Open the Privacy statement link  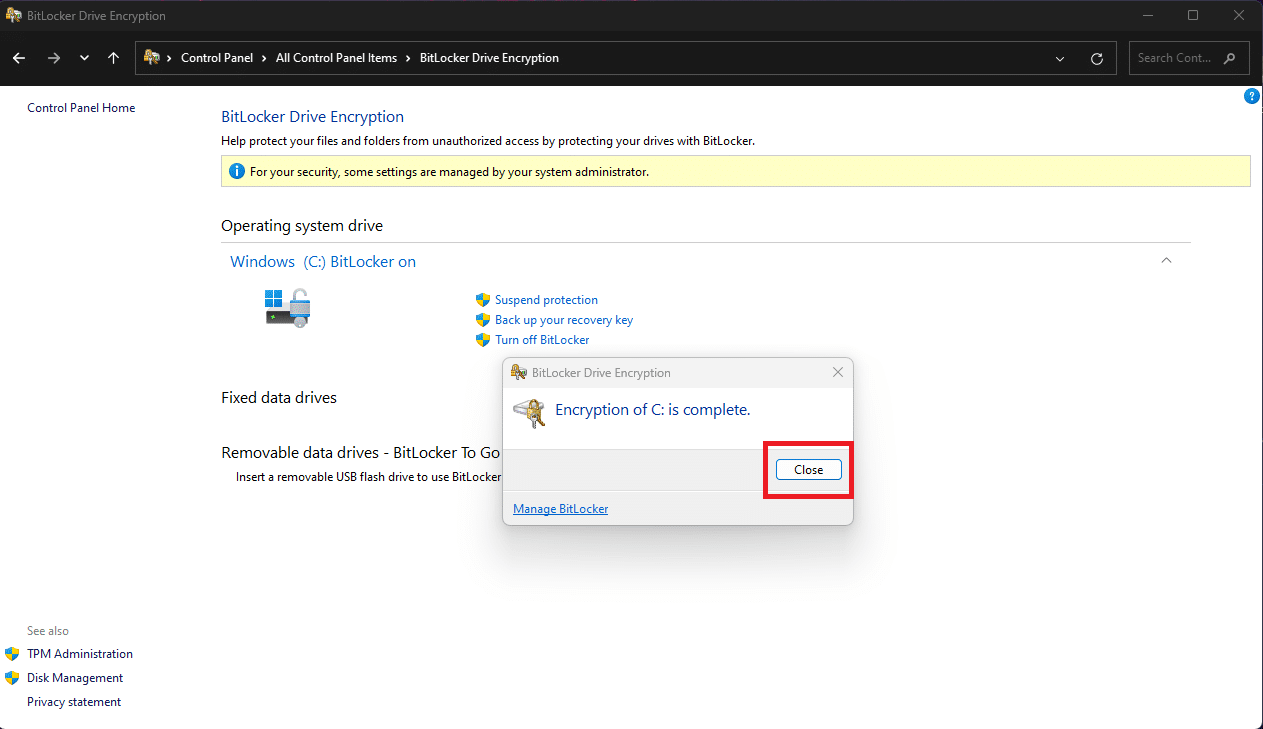[74, 702]
